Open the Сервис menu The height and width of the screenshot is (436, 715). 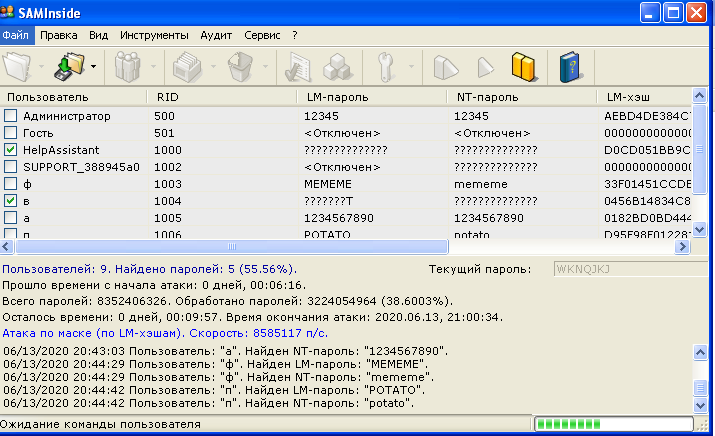click(262, 35)
